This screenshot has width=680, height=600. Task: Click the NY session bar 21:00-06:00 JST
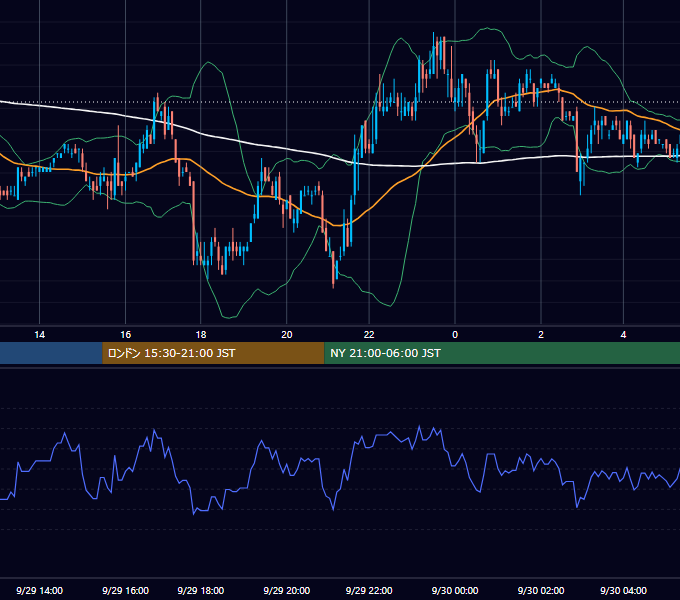(502, 353)
